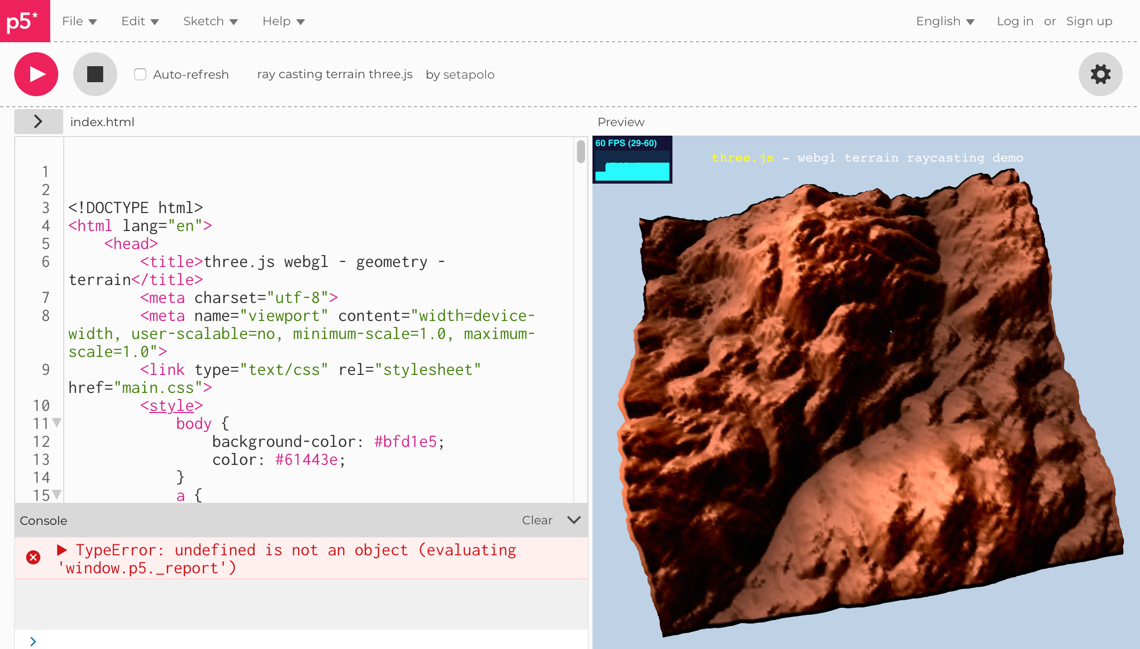Click the #61443e color value
This screenshot has width=1140, height=649.
pos(306,460)
